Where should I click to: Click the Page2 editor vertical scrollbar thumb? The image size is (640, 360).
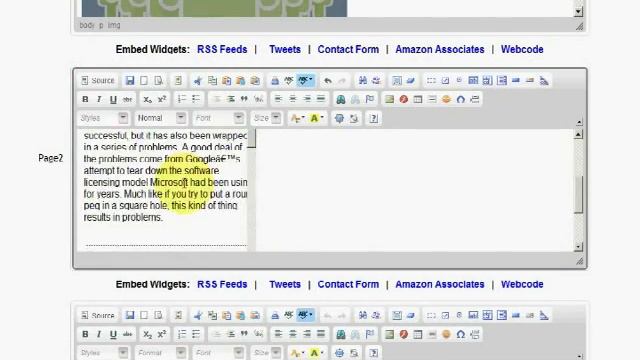point(578,194)
